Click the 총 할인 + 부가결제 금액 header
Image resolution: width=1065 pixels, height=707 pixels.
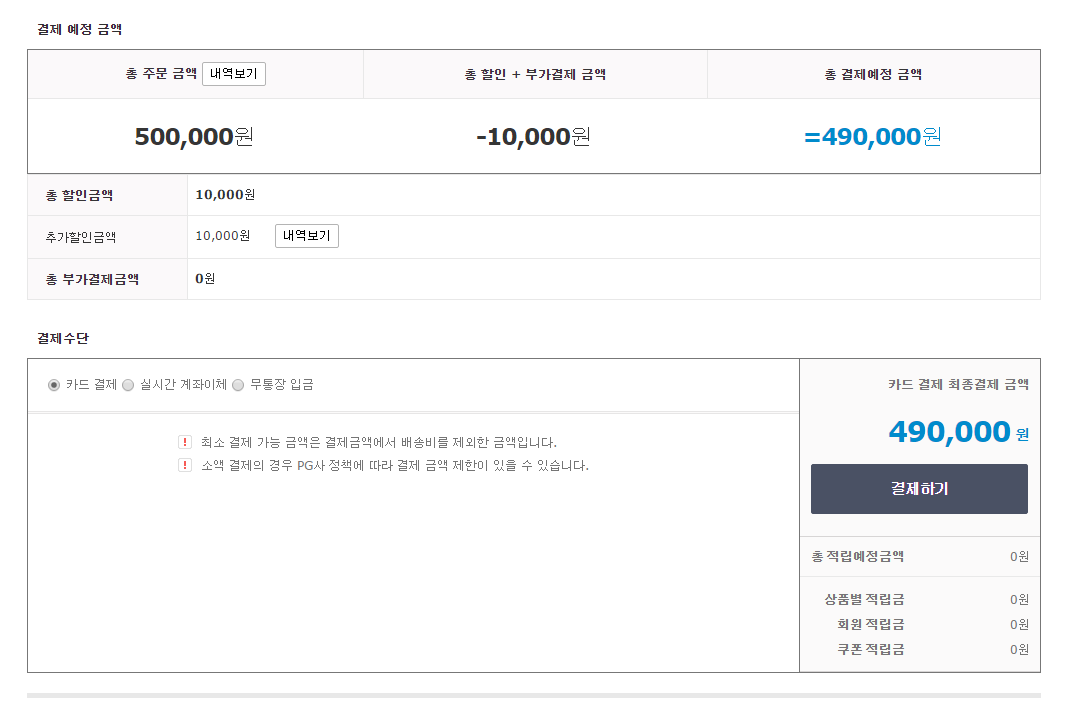tap(535, 74)
